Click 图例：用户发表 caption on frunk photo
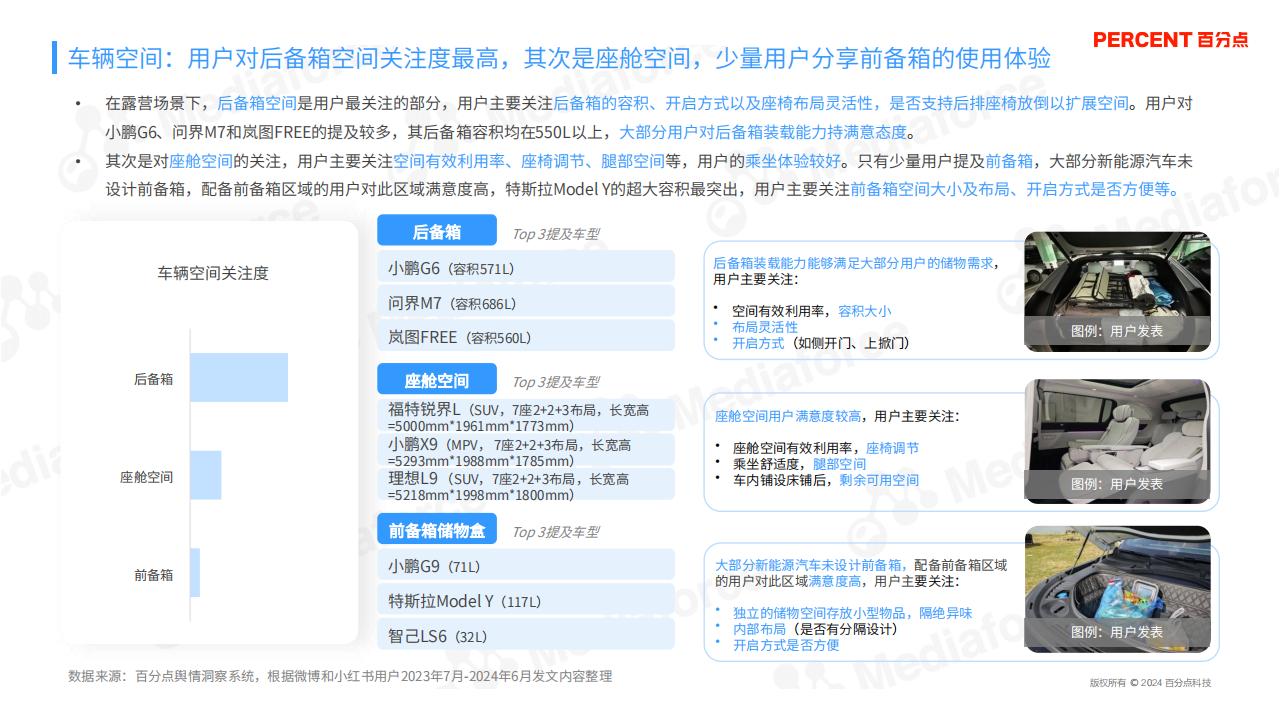1280x720 pixels. 1117,631
